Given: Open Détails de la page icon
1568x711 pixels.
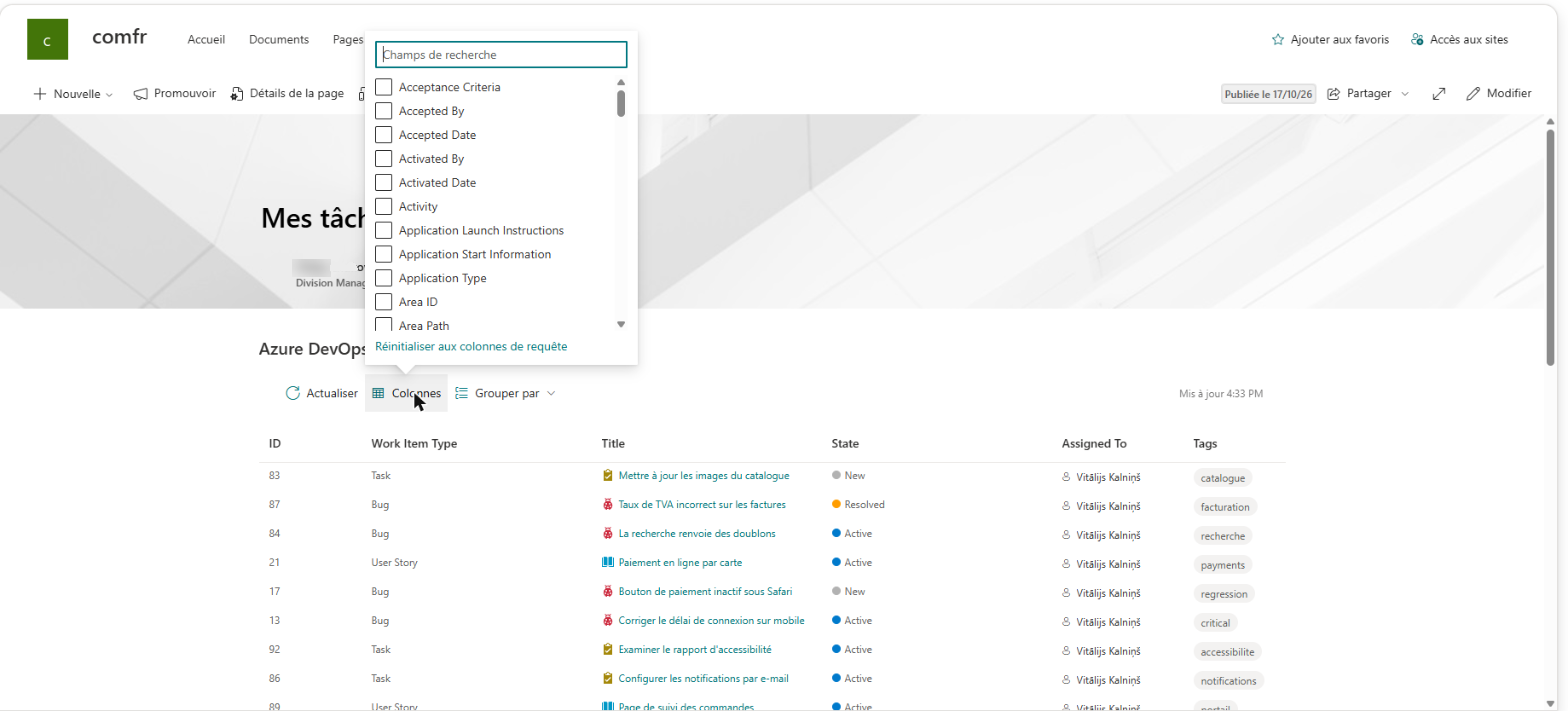Looking at the screenshot, I should (237, 94).
